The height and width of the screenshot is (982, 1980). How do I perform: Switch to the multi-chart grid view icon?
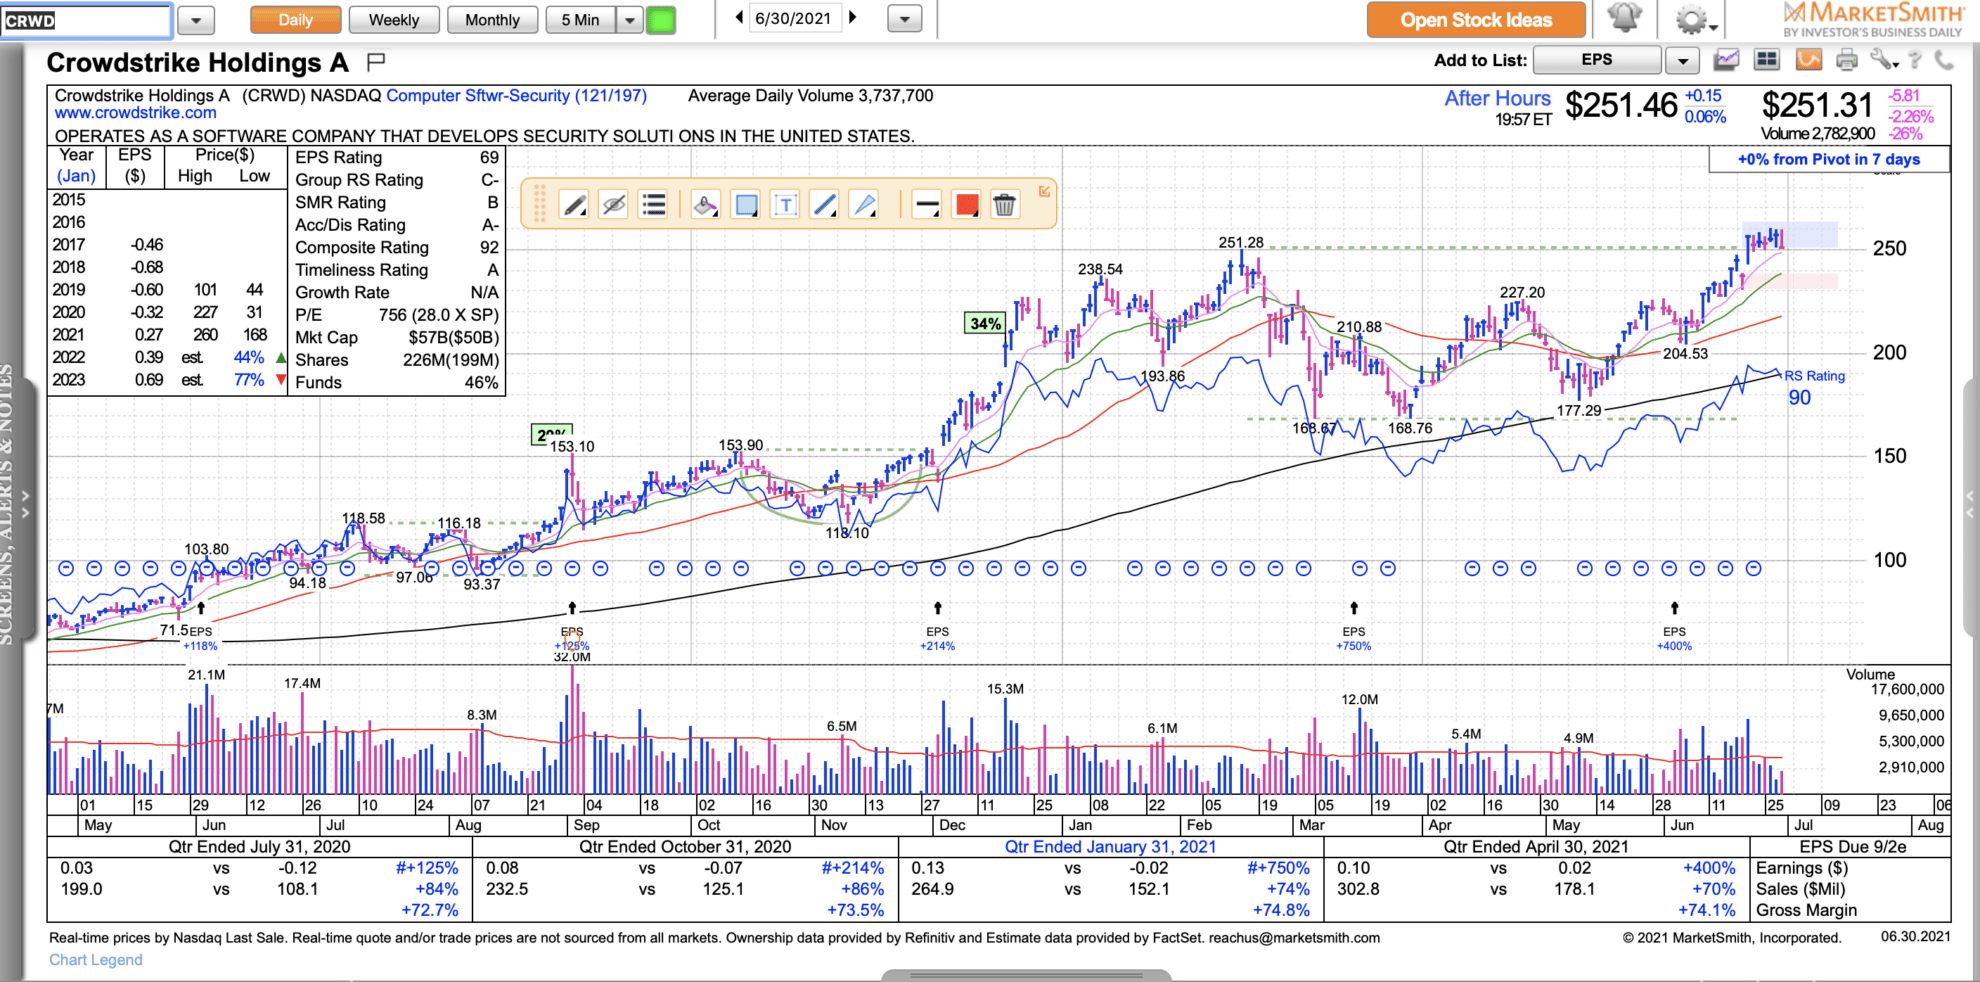(x=1767, y=60)
